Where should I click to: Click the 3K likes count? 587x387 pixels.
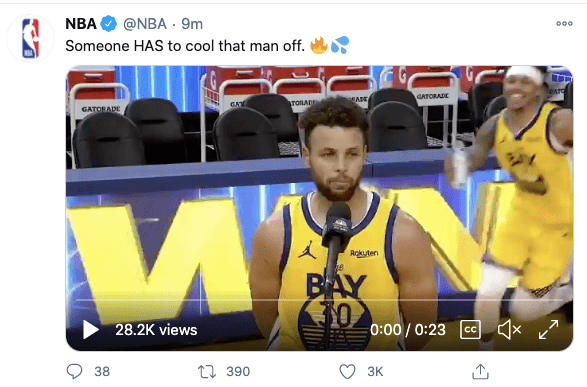click(375, 371)
